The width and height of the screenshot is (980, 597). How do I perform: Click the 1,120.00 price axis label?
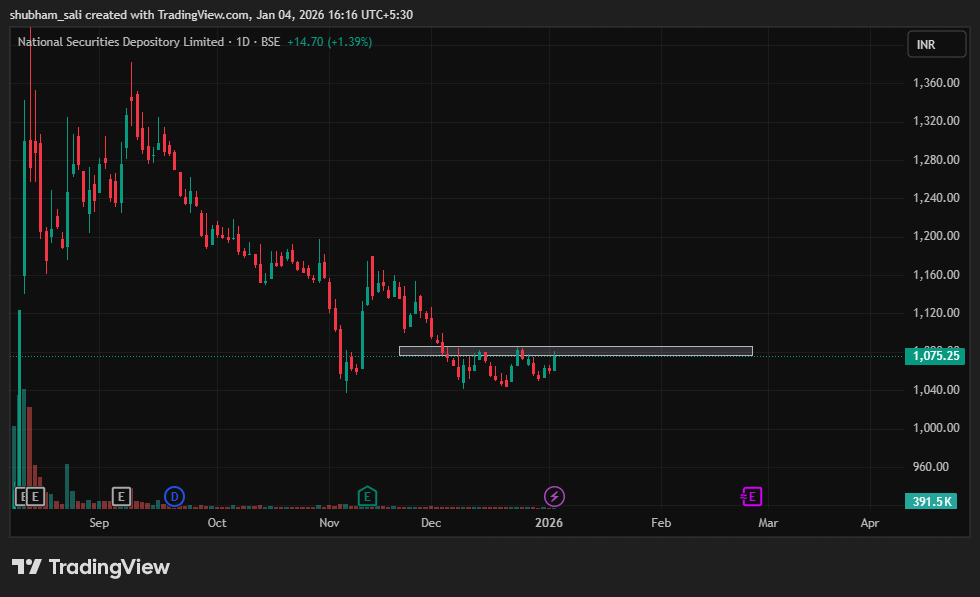936,313
